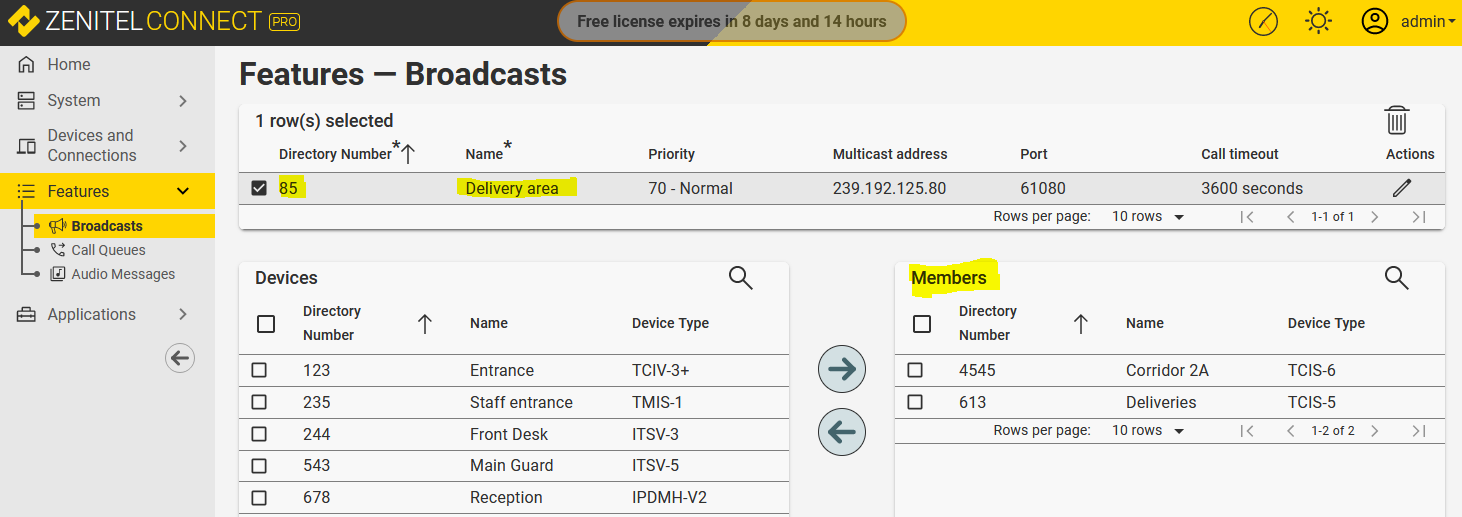
Task: Remove selected members with left arrow
Action: pyautogui.click(x=842, y=432)
